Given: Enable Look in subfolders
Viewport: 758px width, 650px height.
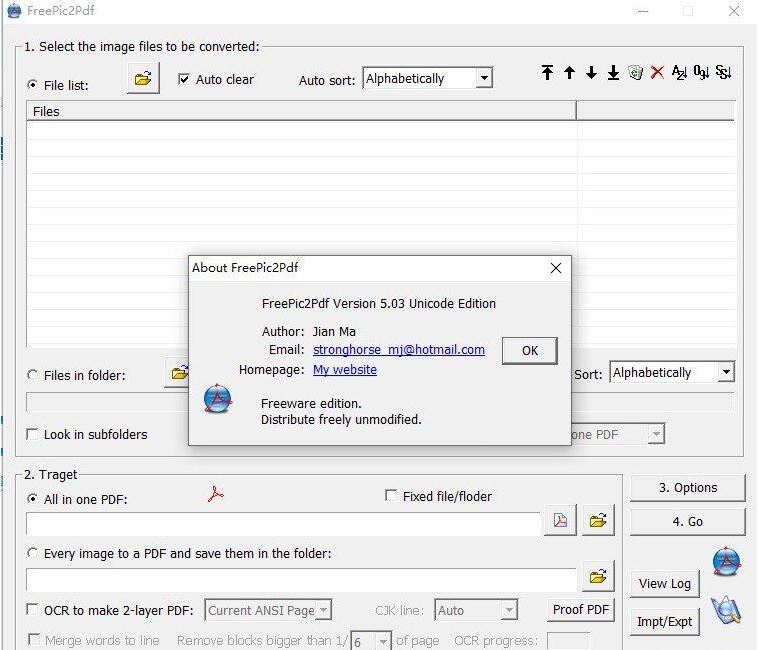Looking at the screenshot, I should click(x=32, y=434).
